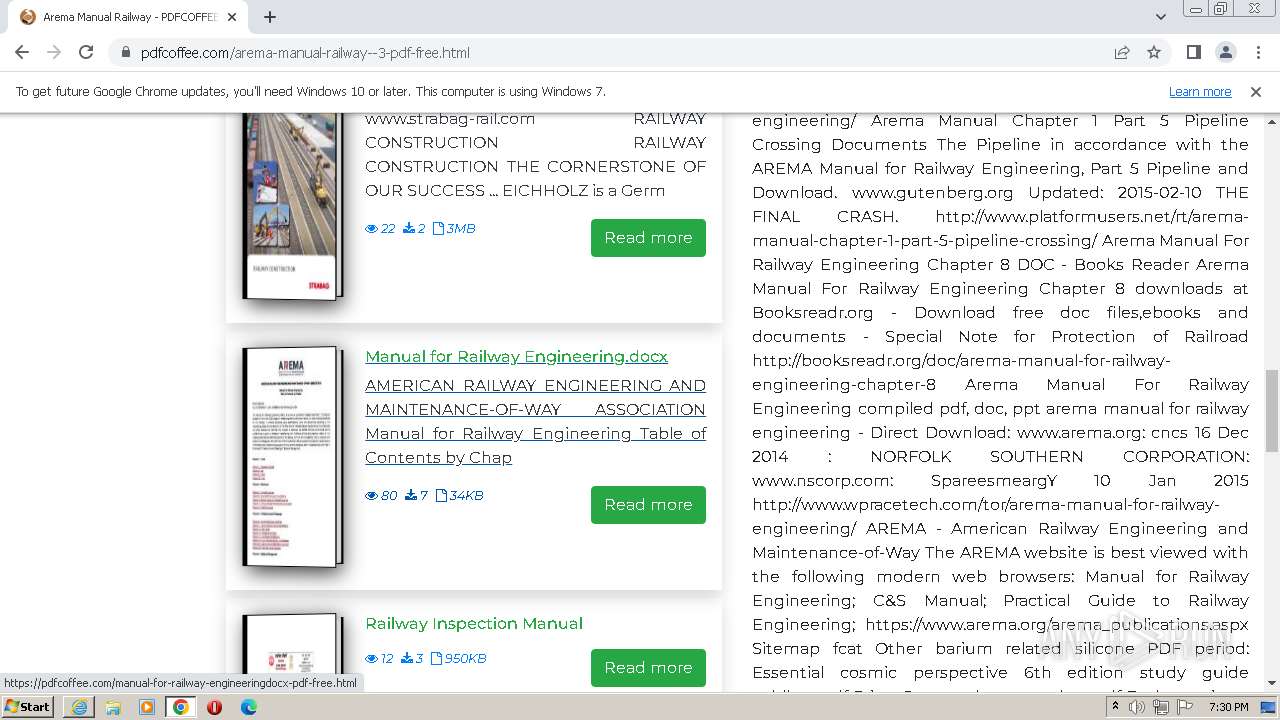Open the Learn more link
This screenshot has width=1280, height=720.
pos(1200,91)
